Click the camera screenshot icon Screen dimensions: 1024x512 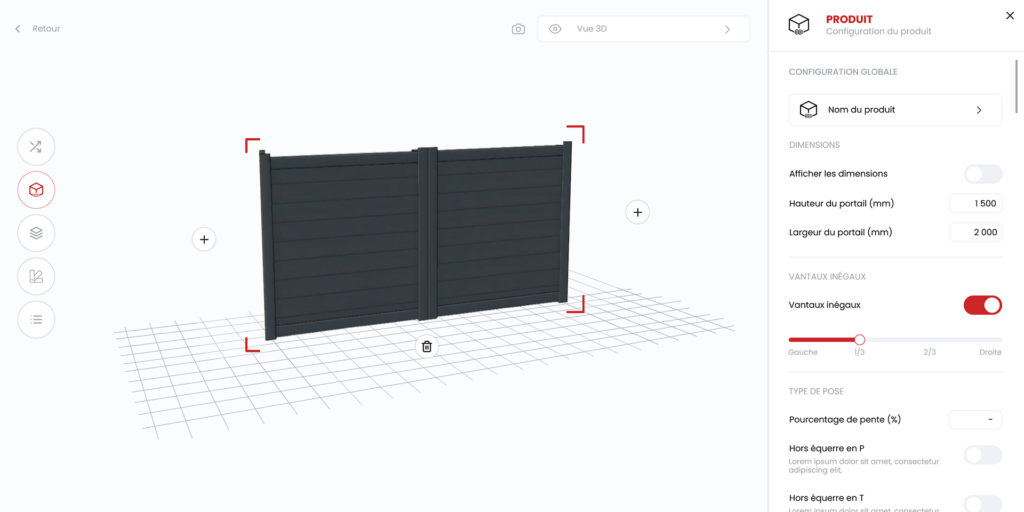[x=519, y=29]
